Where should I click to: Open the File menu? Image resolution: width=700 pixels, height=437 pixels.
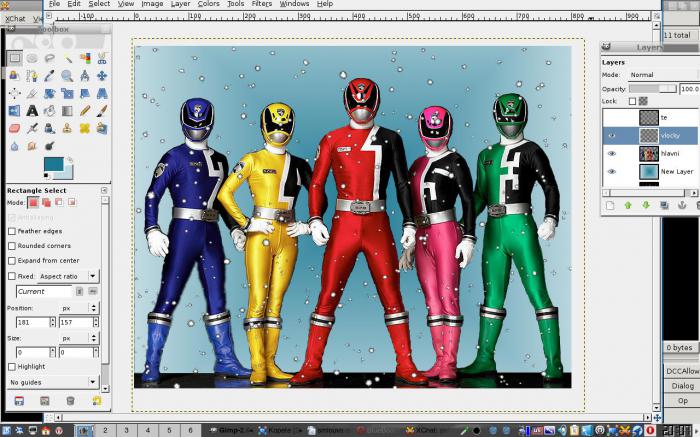pos(54,4)
